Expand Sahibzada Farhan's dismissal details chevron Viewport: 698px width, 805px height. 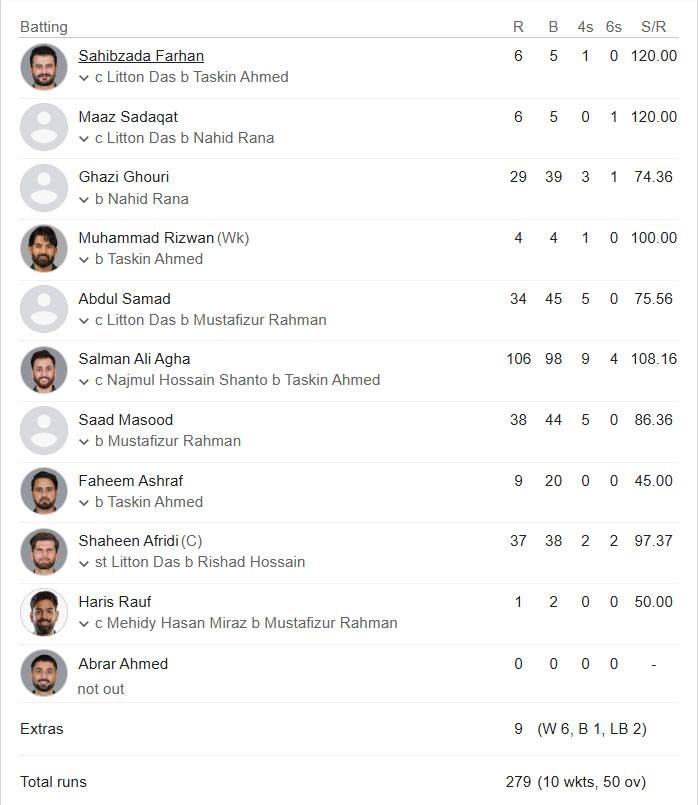[84, 78]
